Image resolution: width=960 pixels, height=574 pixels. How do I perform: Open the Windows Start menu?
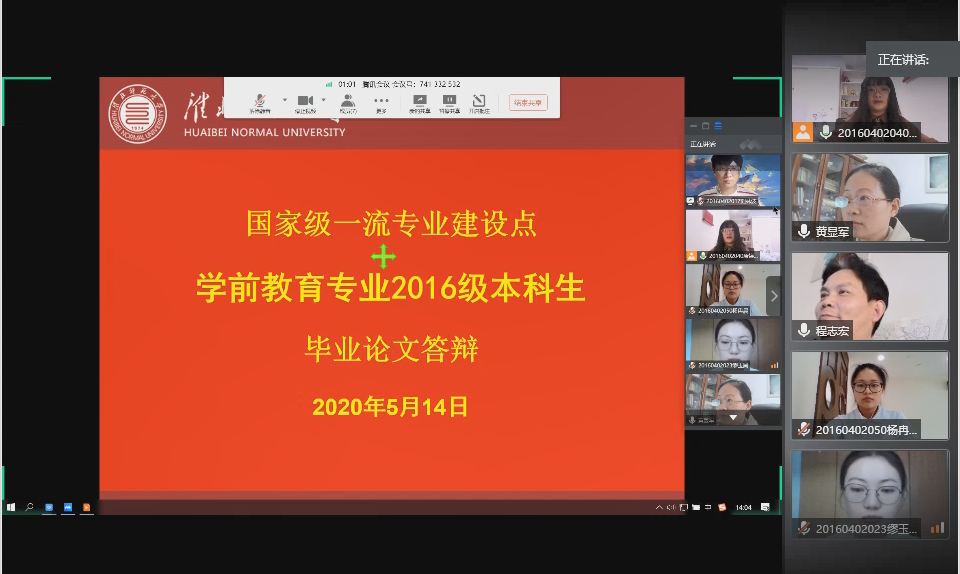coord(11,507)
